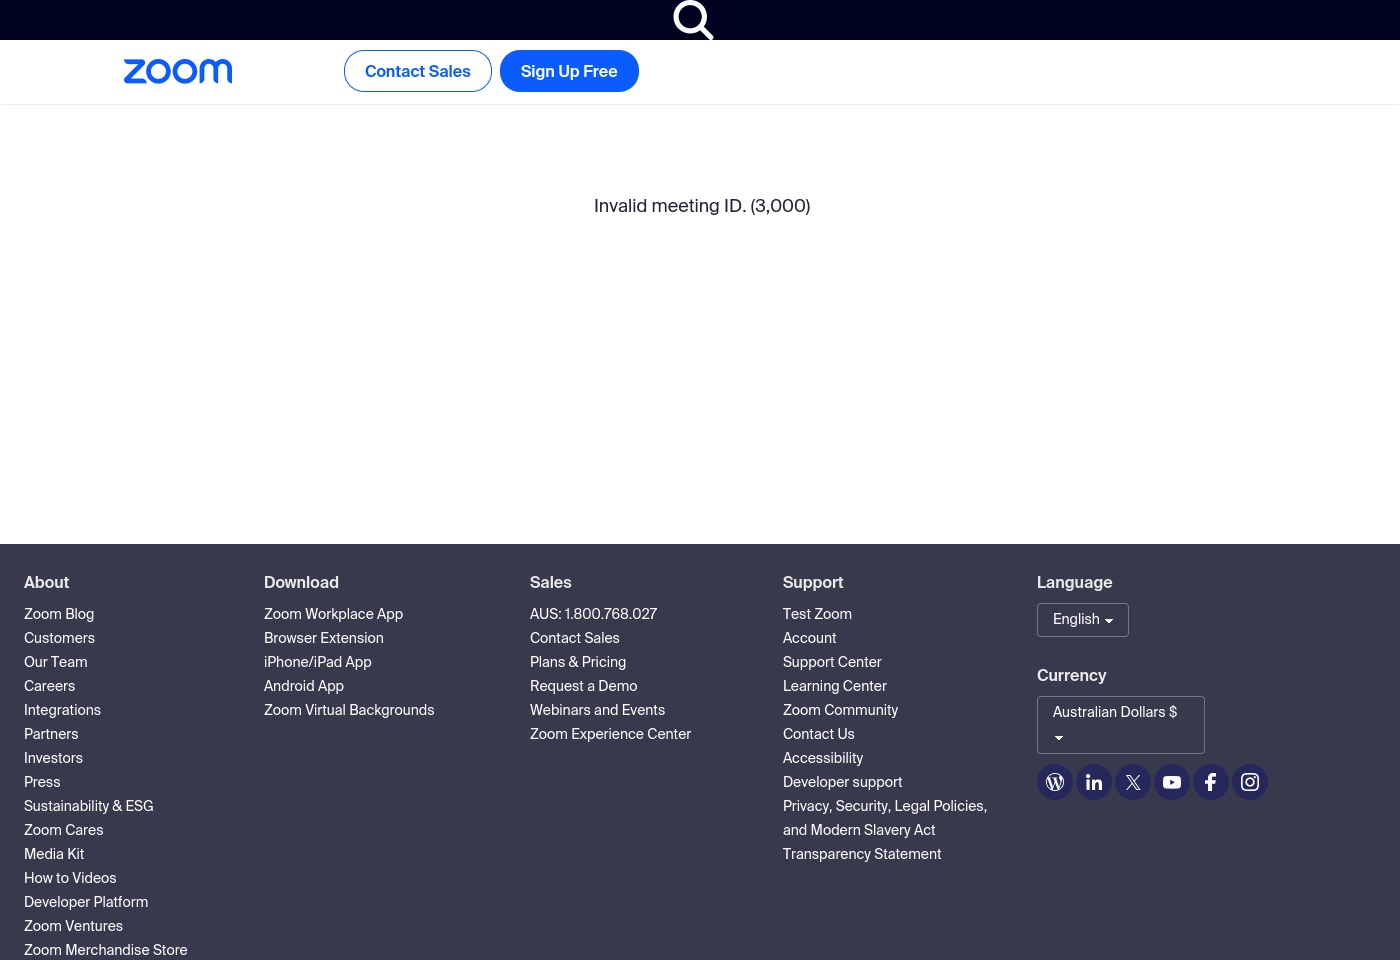Open the Australian Dollars currency dropdown

[x=1121, y=725]
